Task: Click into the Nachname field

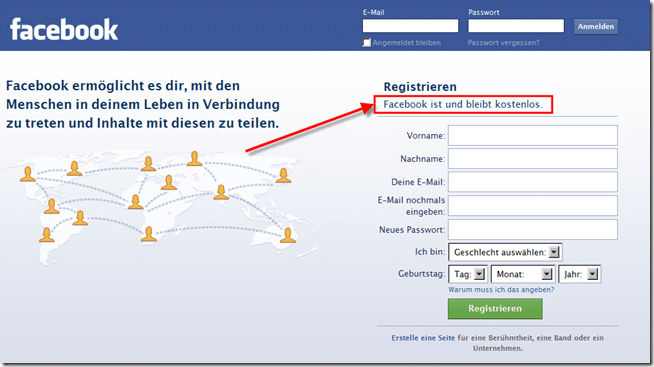Action: 533,159
